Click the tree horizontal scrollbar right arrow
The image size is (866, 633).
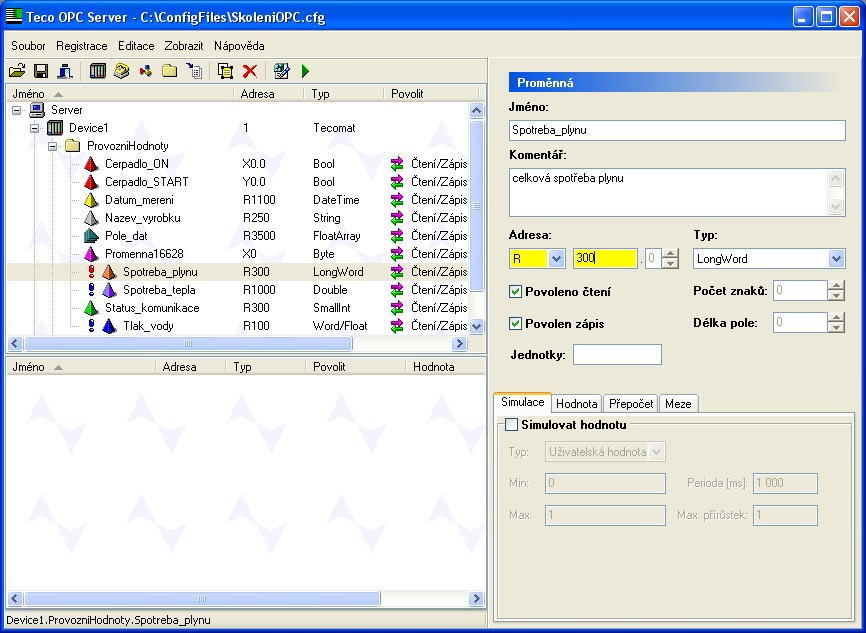click(x=459, y=344)
